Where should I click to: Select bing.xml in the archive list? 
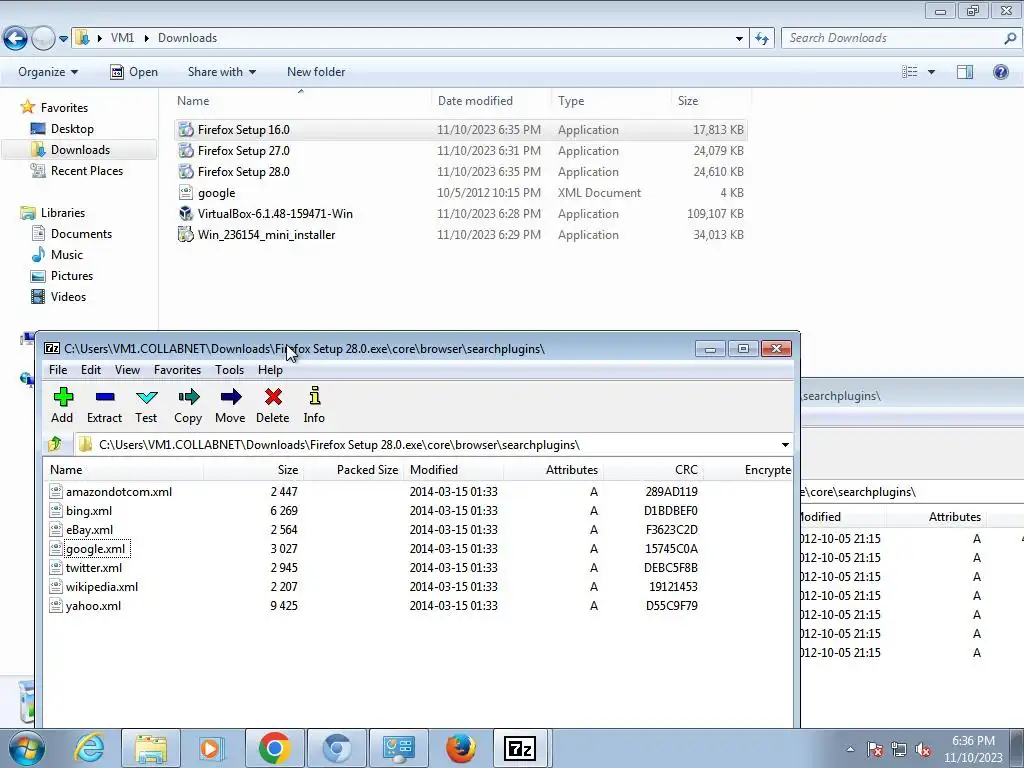point(89,511)
